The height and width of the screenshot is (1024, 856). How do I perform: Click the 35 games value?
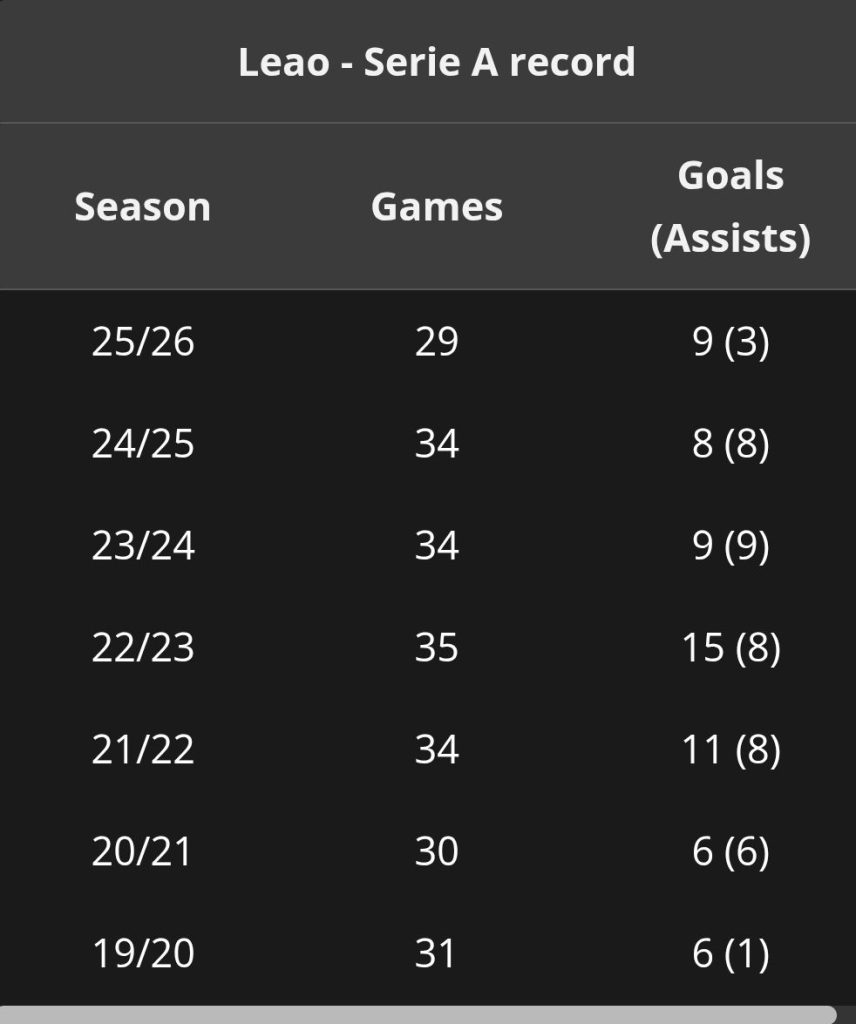[x=436, y=647]
